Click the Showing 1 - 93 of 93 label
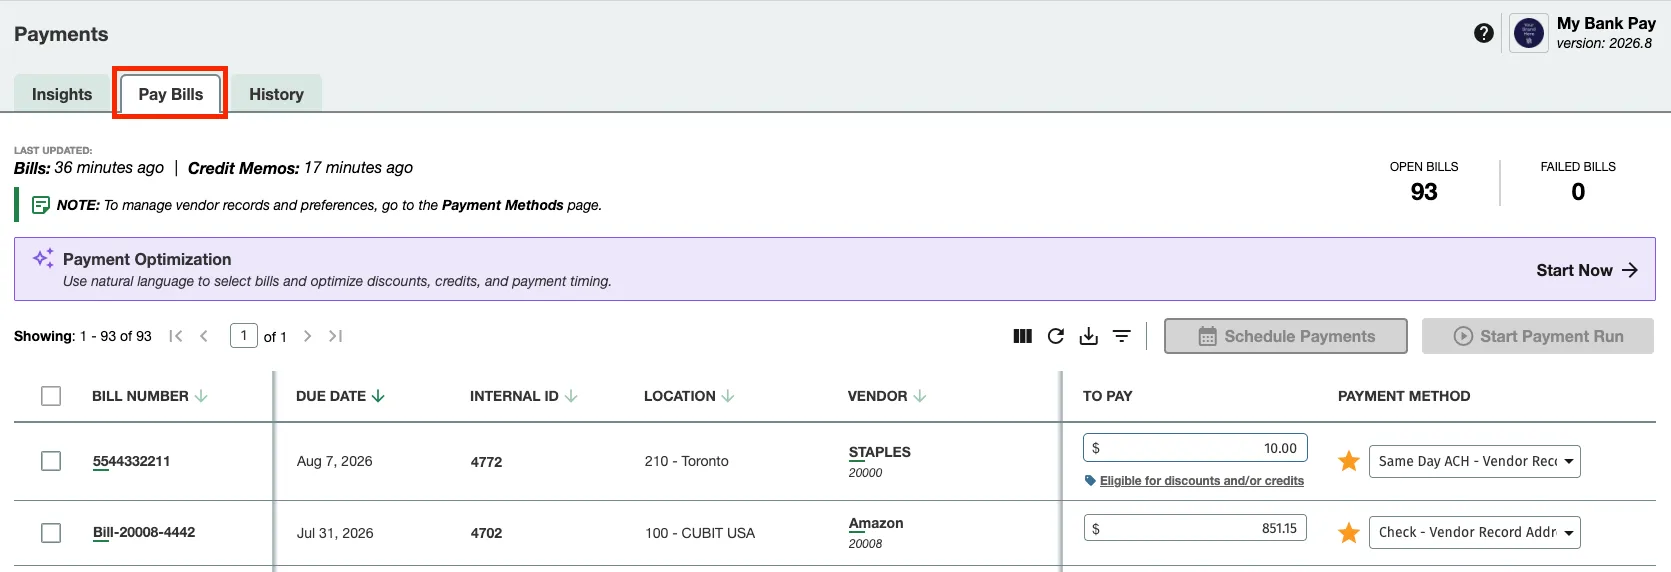Viewport: 1671px width, 572px height. click(x=83, y=336)
